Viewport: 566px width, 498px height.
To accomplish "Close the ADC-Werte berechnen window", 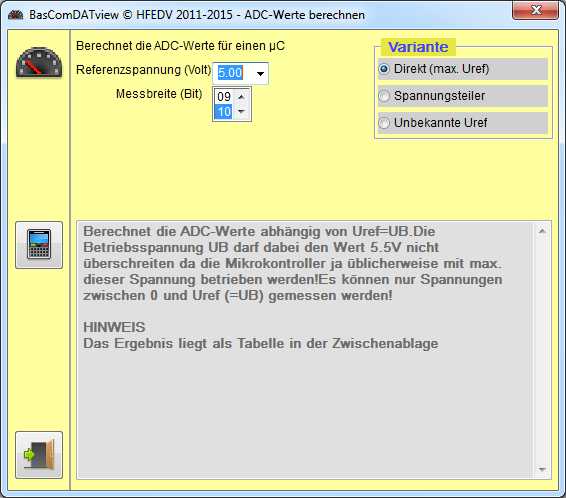I will 535,10.
